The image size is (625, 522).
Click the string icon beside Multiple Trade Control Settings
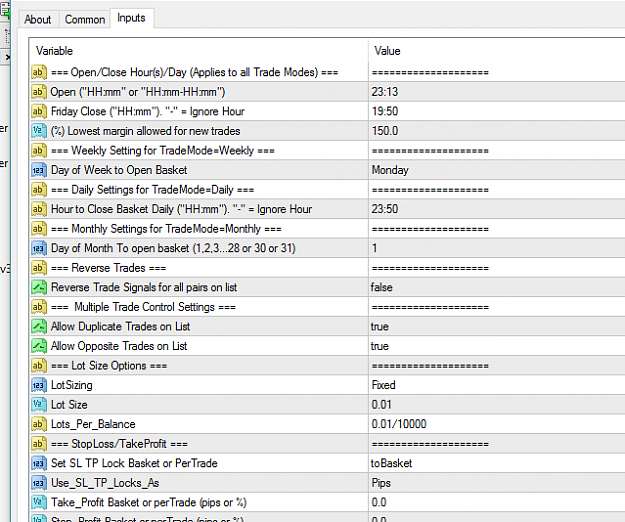point(39,307)
